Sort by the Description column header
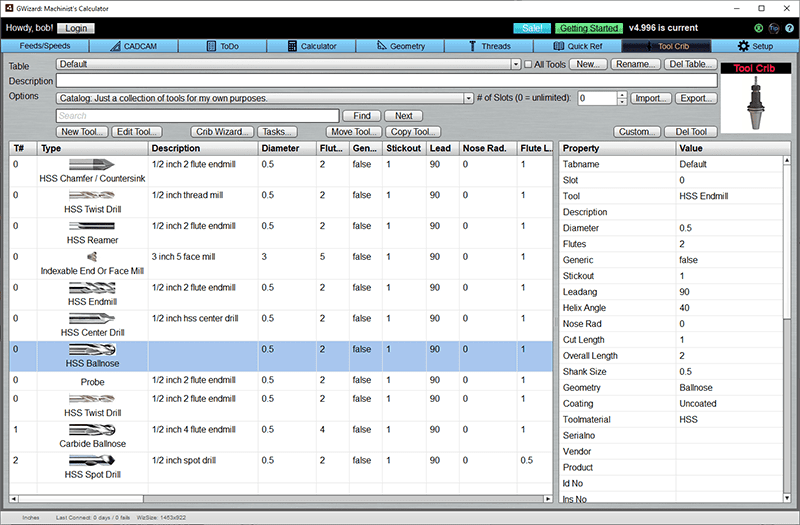This screenshot has height=525, width=800. click(203, 148)
